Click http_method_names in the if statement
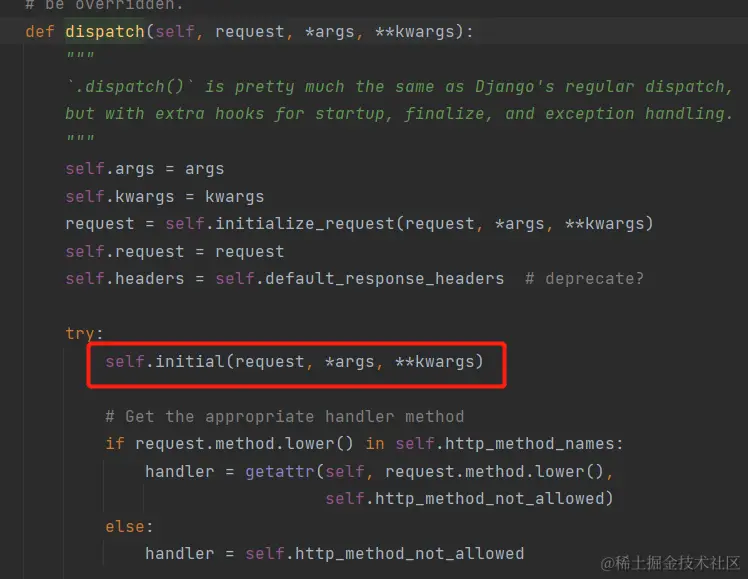Screen dimensions: 748x579 [x=530, y=444]
